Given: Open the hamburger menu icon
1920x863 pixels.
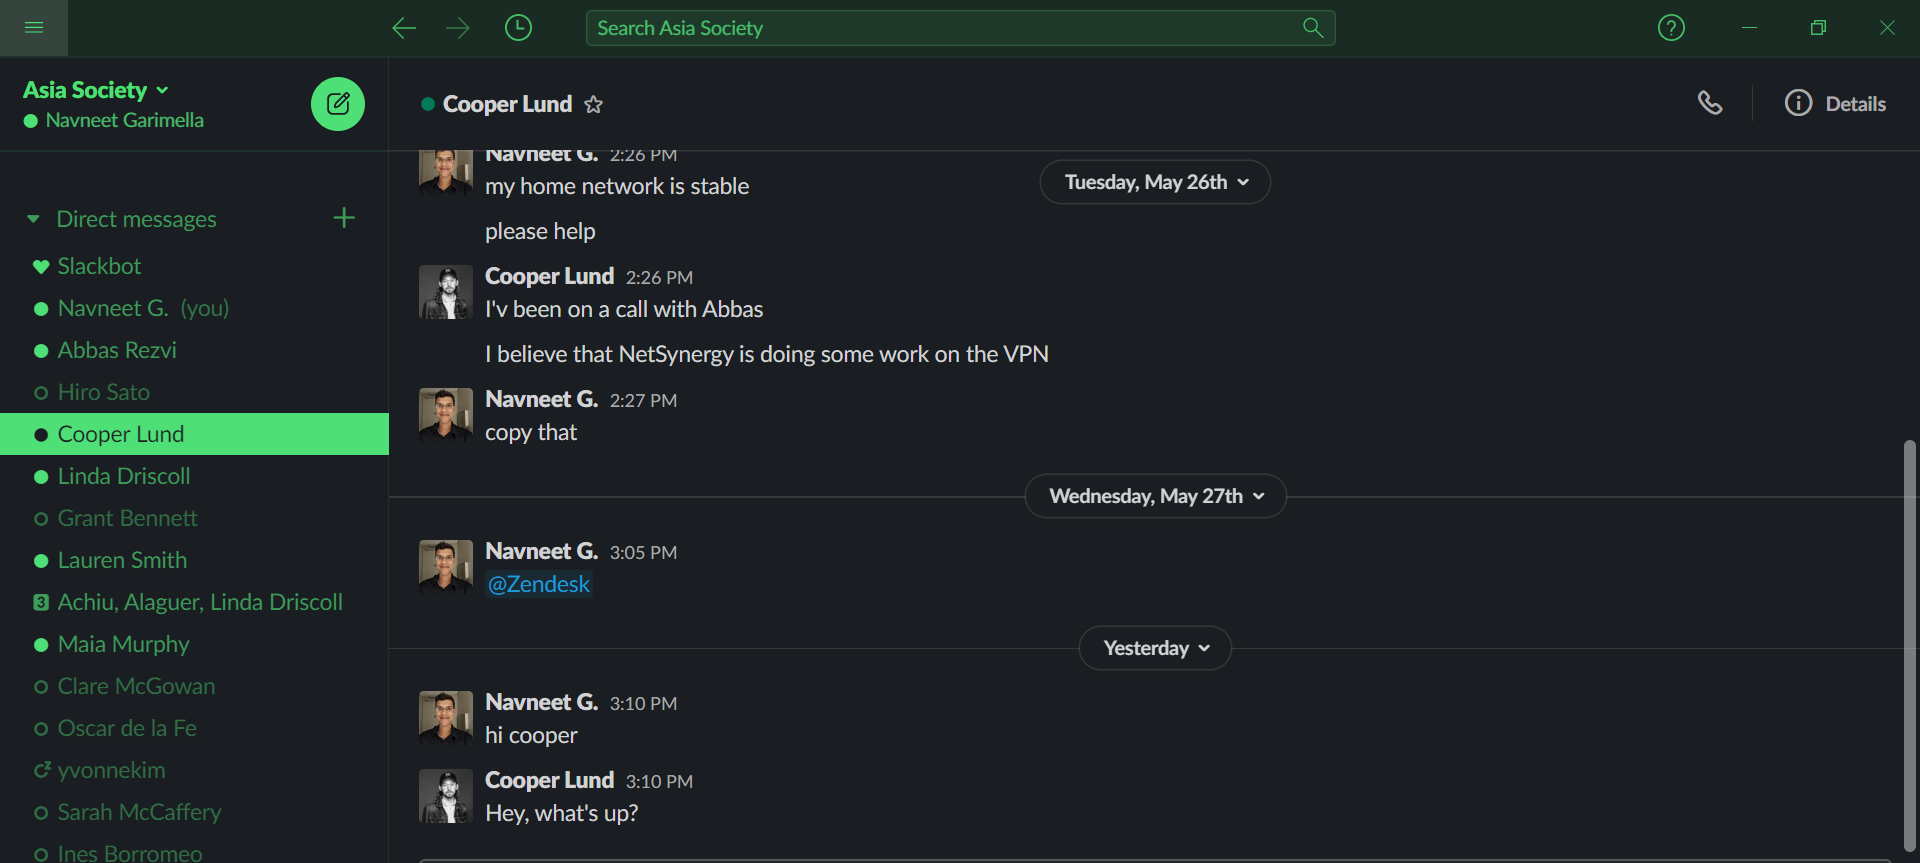Looking at the screenshot, I should tap(34, 28).
